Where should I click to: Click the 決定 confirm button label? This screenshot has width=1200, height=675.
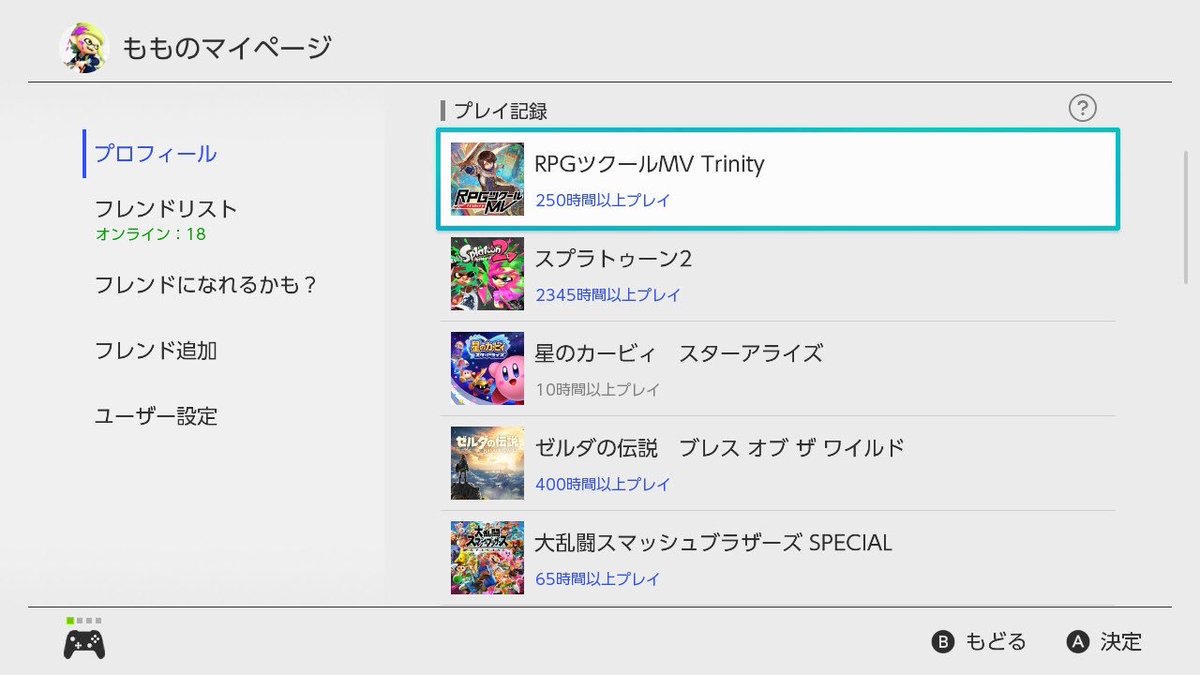tap(1120, 642)
